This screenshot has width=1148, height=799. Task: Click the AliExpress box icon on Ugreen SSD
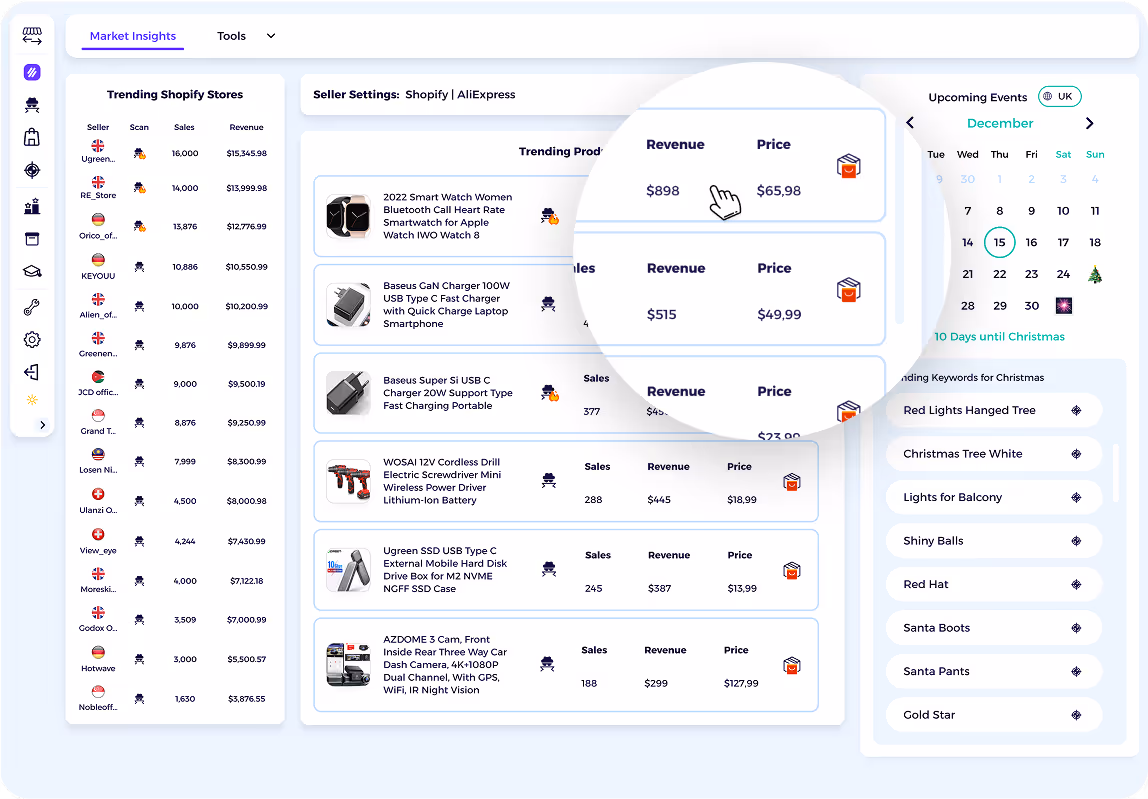(x=791, y=571)
